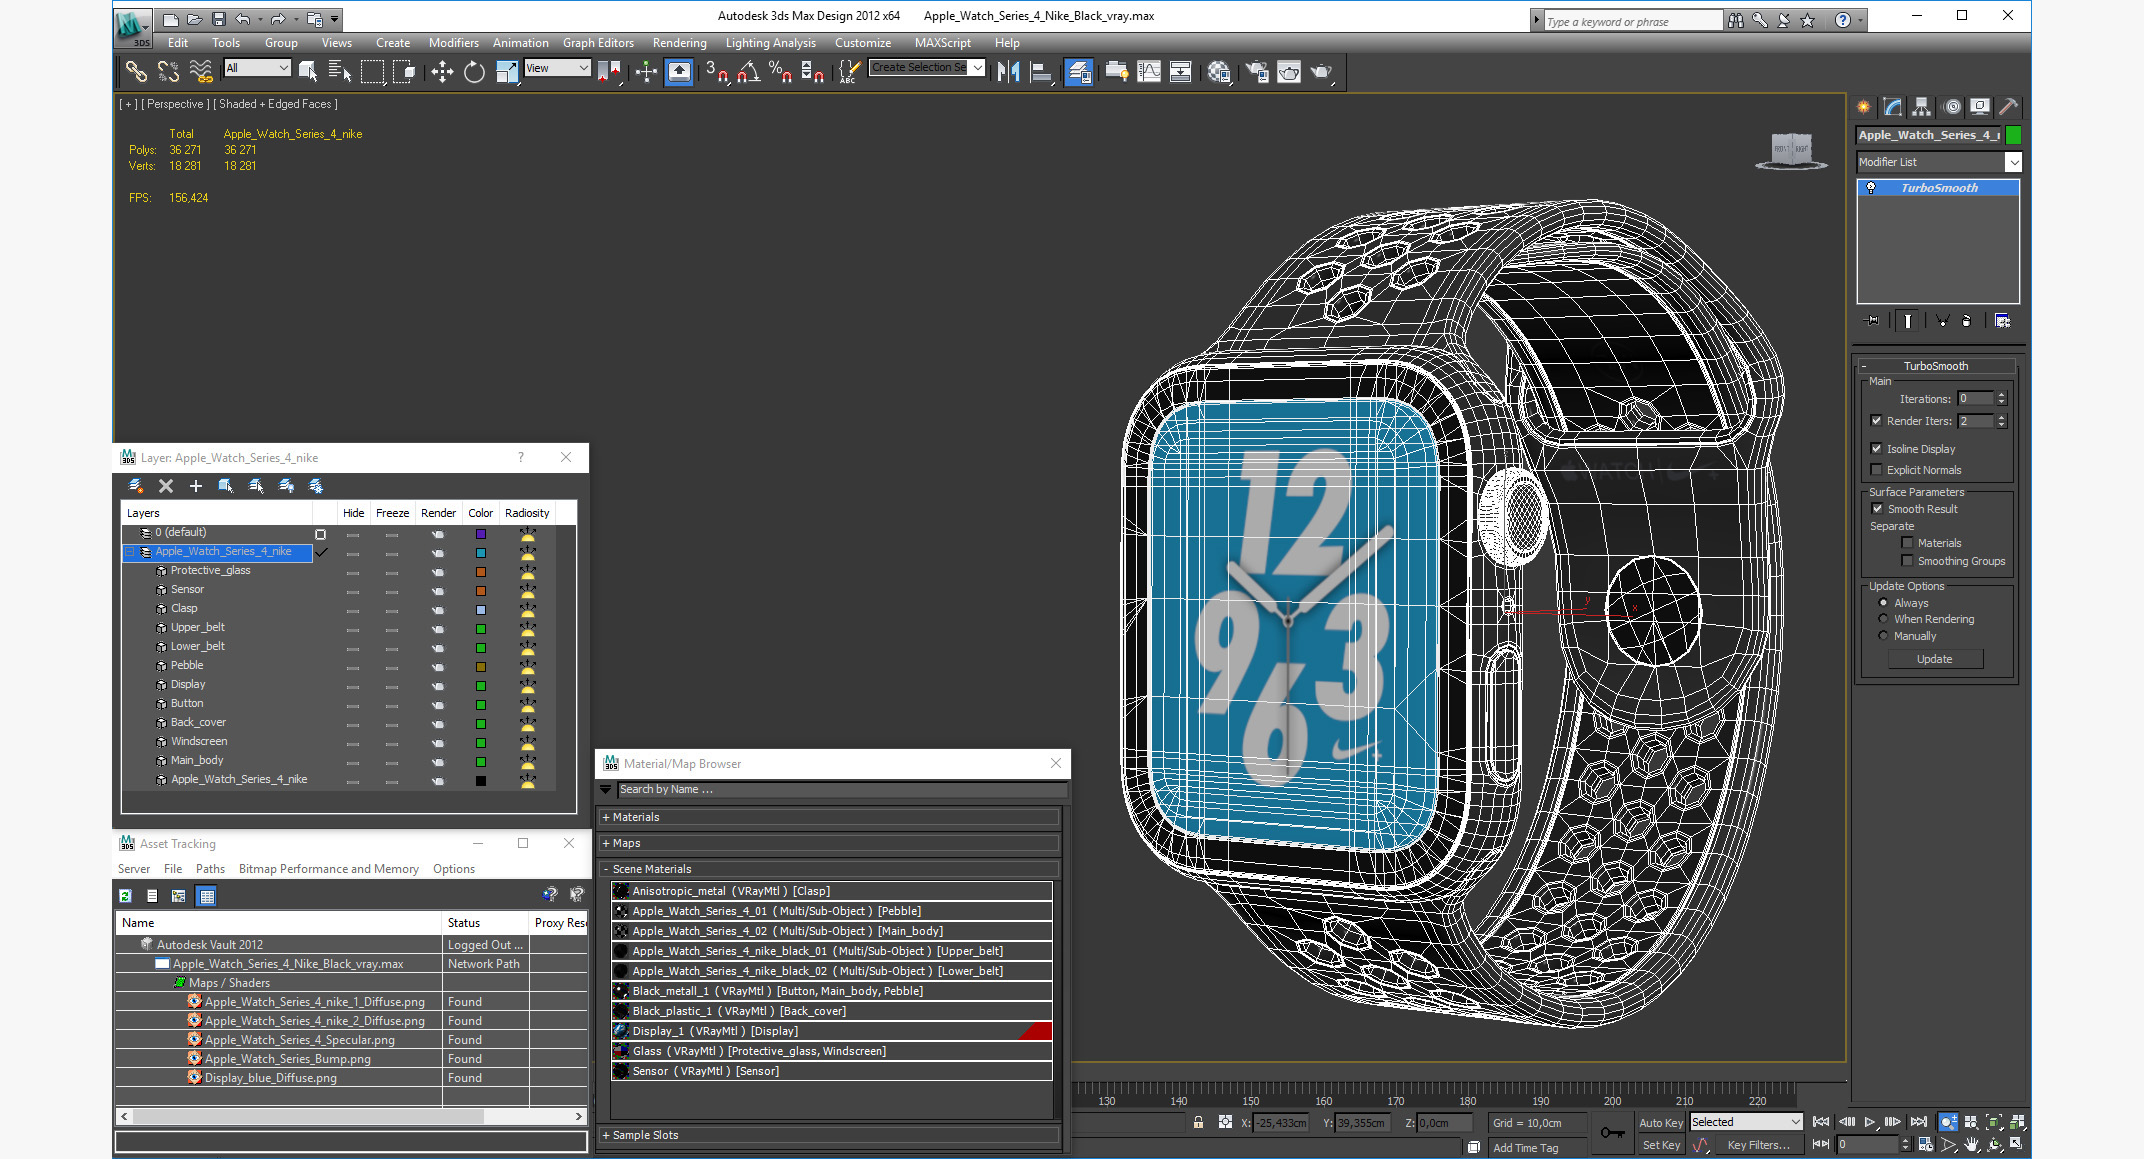Activate the Select and Rotate tool
The height and width of the screenshot is (1159, 2144).
[474, 71]
